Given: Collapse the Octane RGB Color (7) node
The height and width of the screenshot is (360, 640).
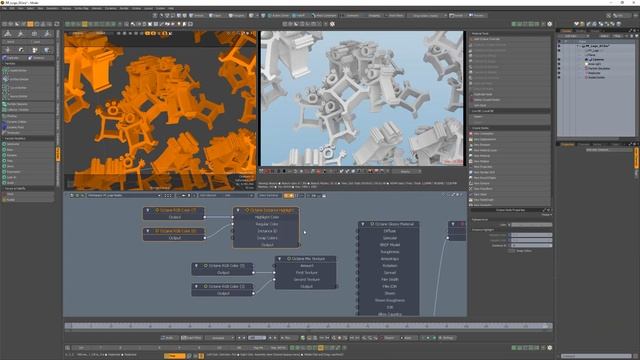Looking at the screenshot, I should (148, 210).
